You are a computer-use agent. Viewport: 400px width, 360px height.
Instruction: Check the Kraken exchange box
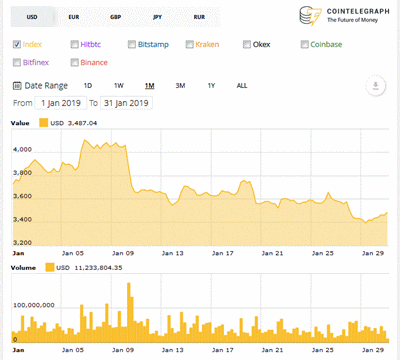coord(190,44)
